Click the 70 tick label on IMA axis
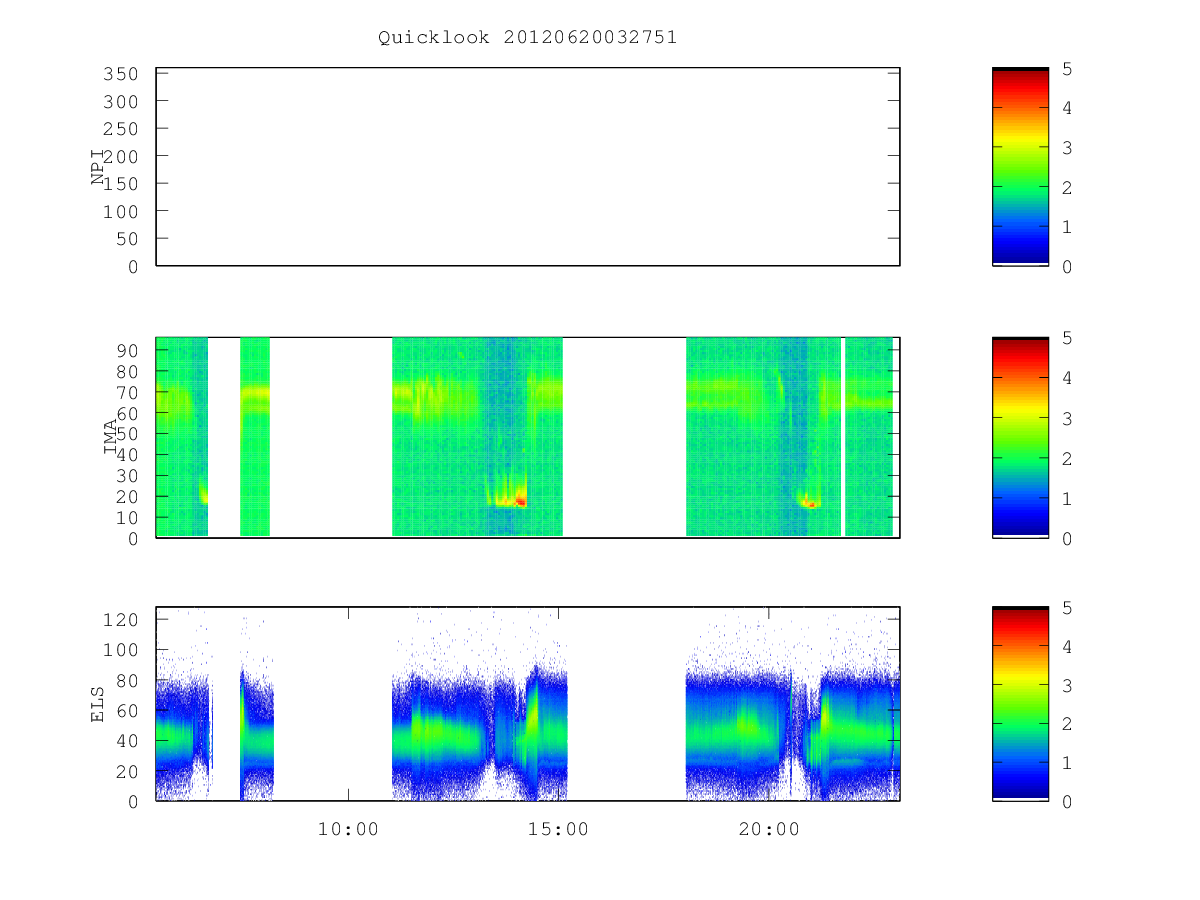The height and width of the screenshot is (900, 1200). 126,392
